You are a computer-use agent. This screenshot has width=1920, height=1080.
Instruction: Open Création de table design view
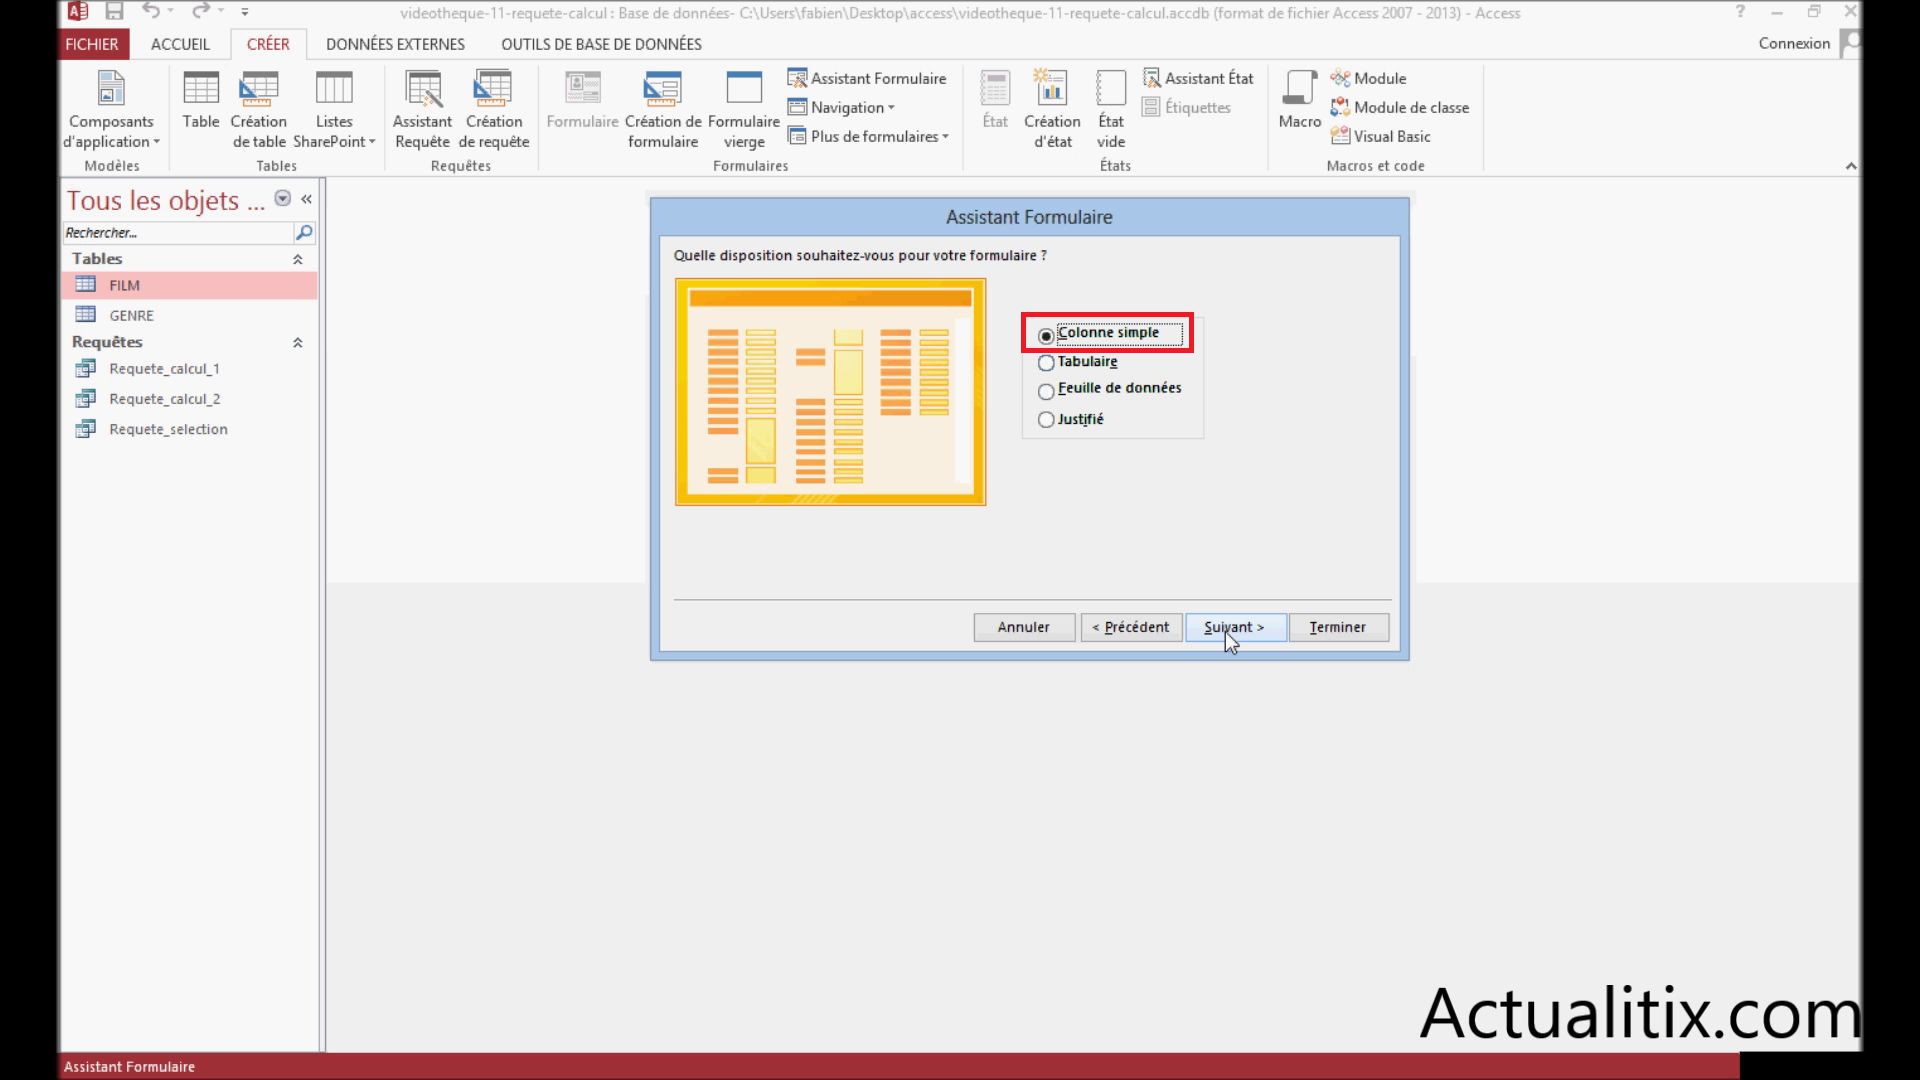pos(259,109)
